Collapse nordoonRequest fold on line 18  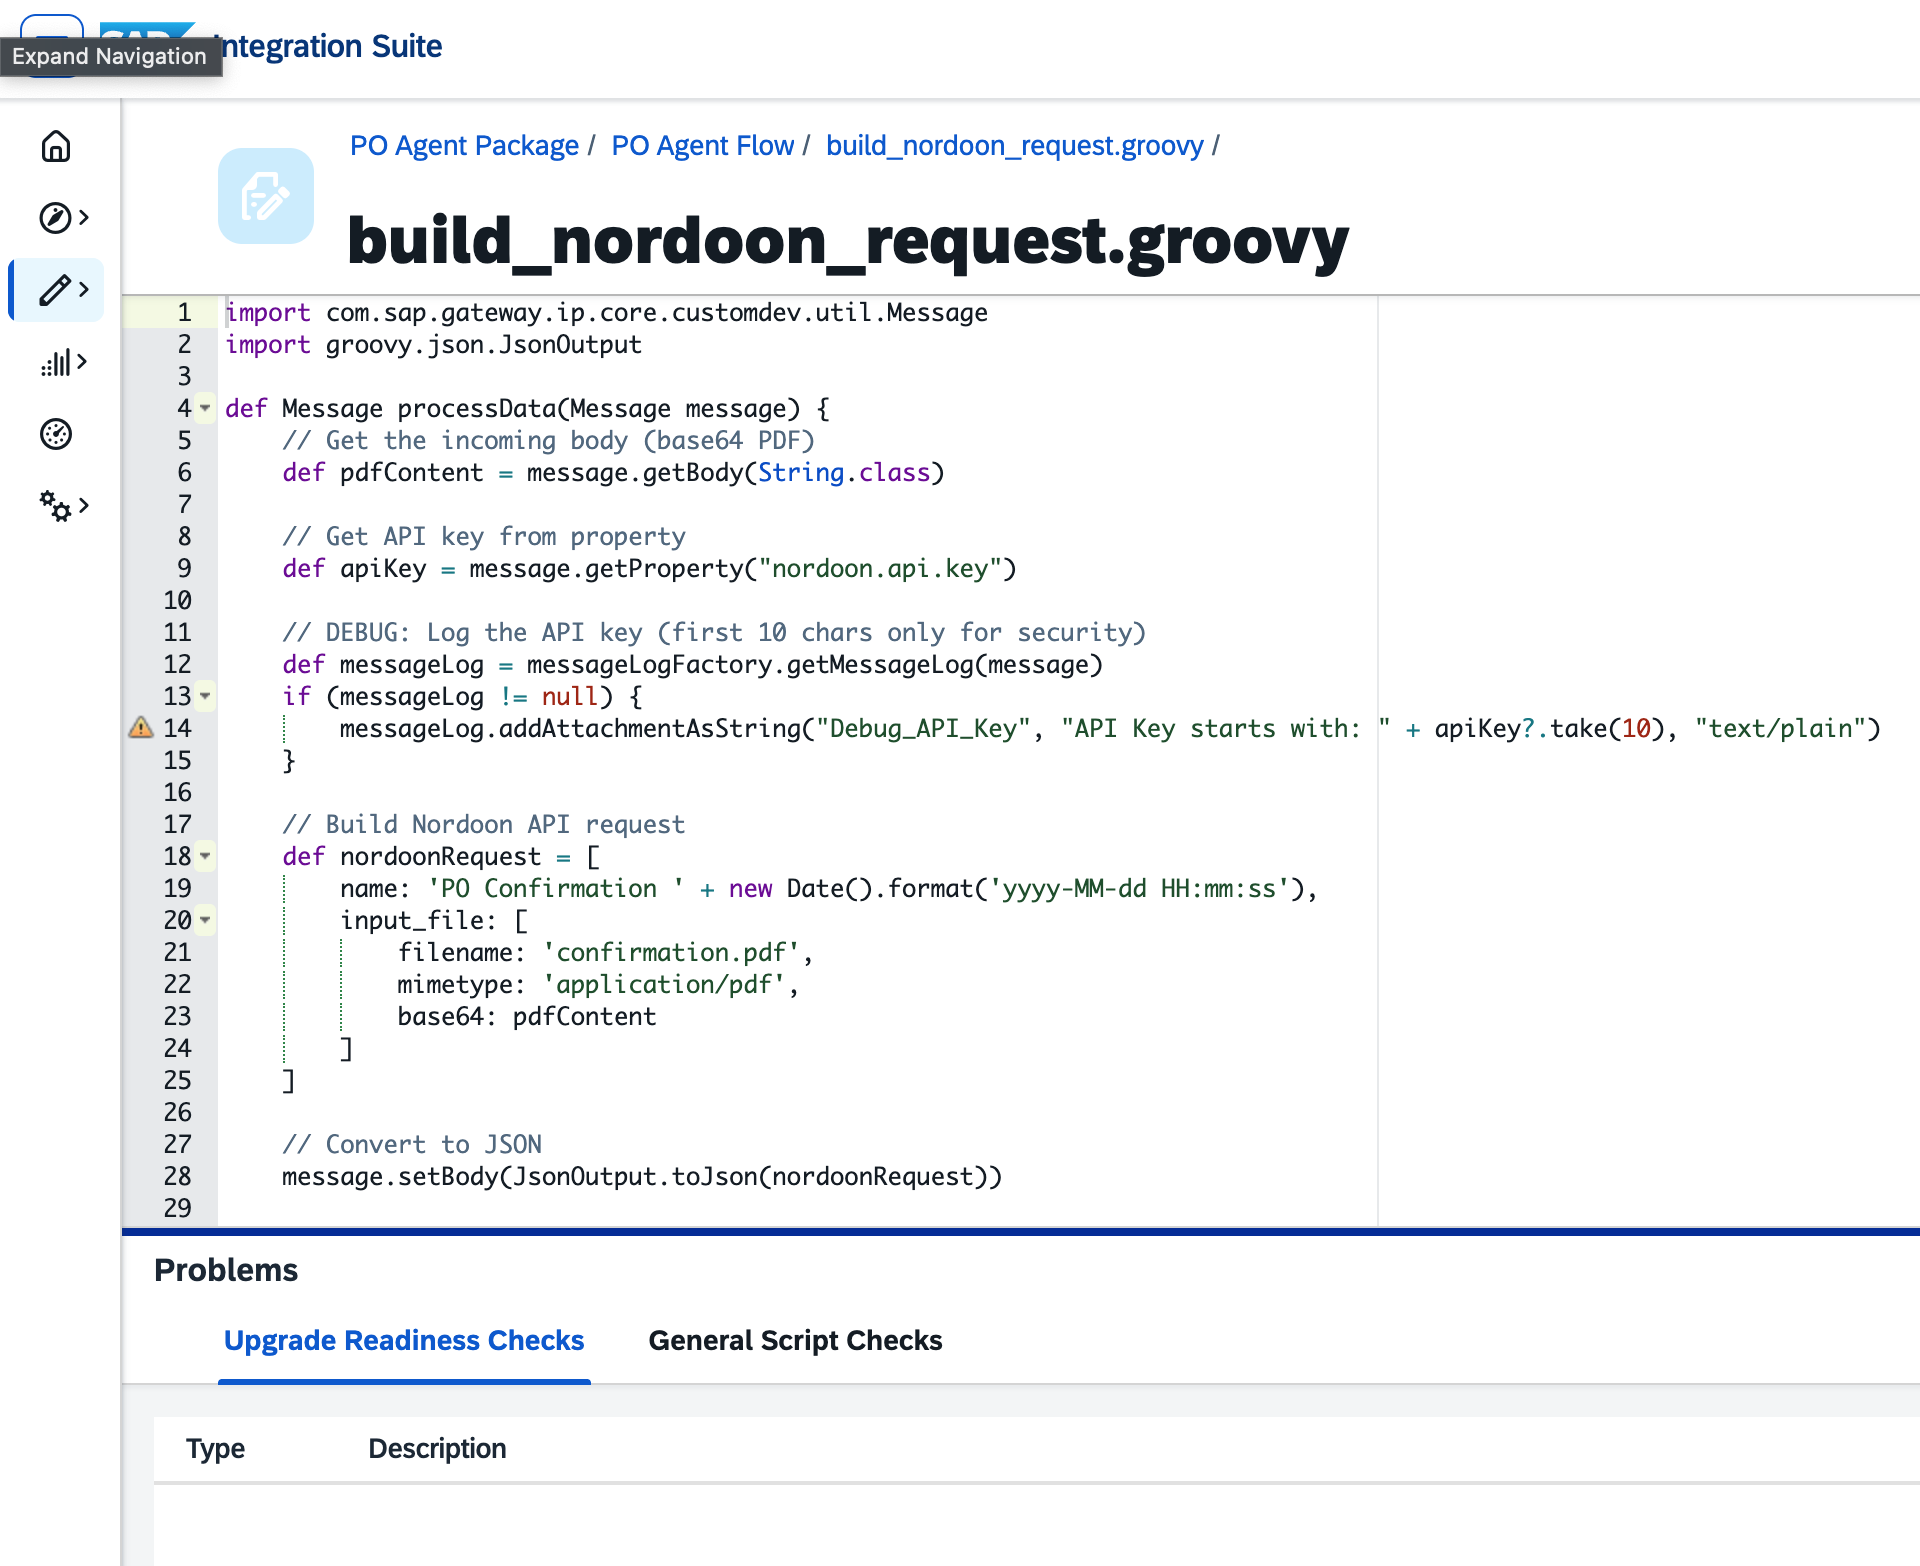click(x=205, y=856)
